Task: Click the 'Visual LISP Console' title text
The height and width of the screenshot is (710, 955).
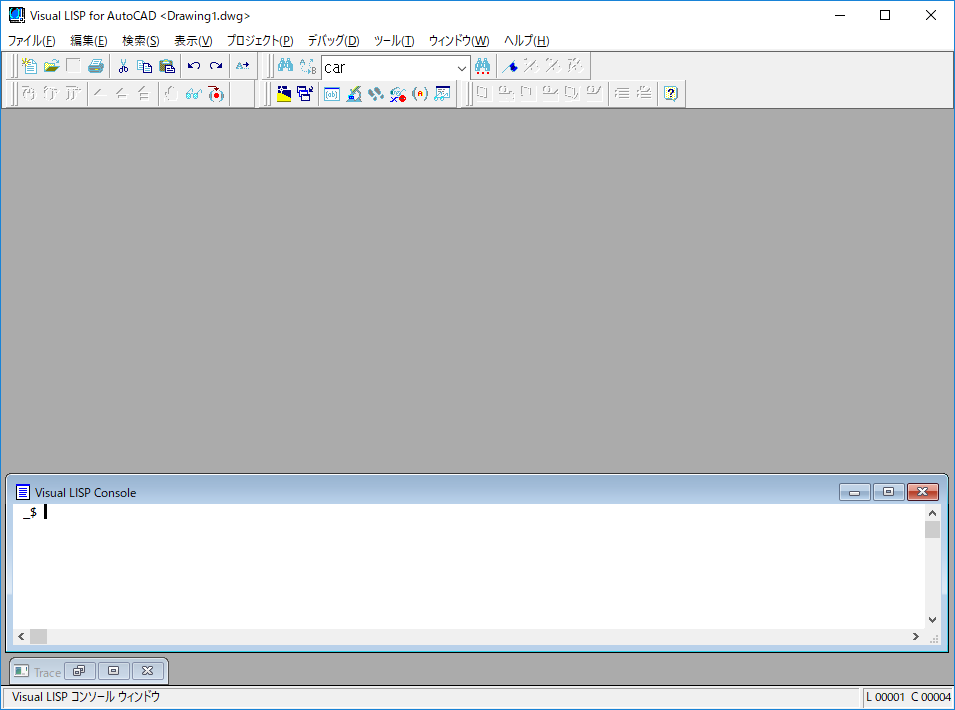Action: (85, 493)
